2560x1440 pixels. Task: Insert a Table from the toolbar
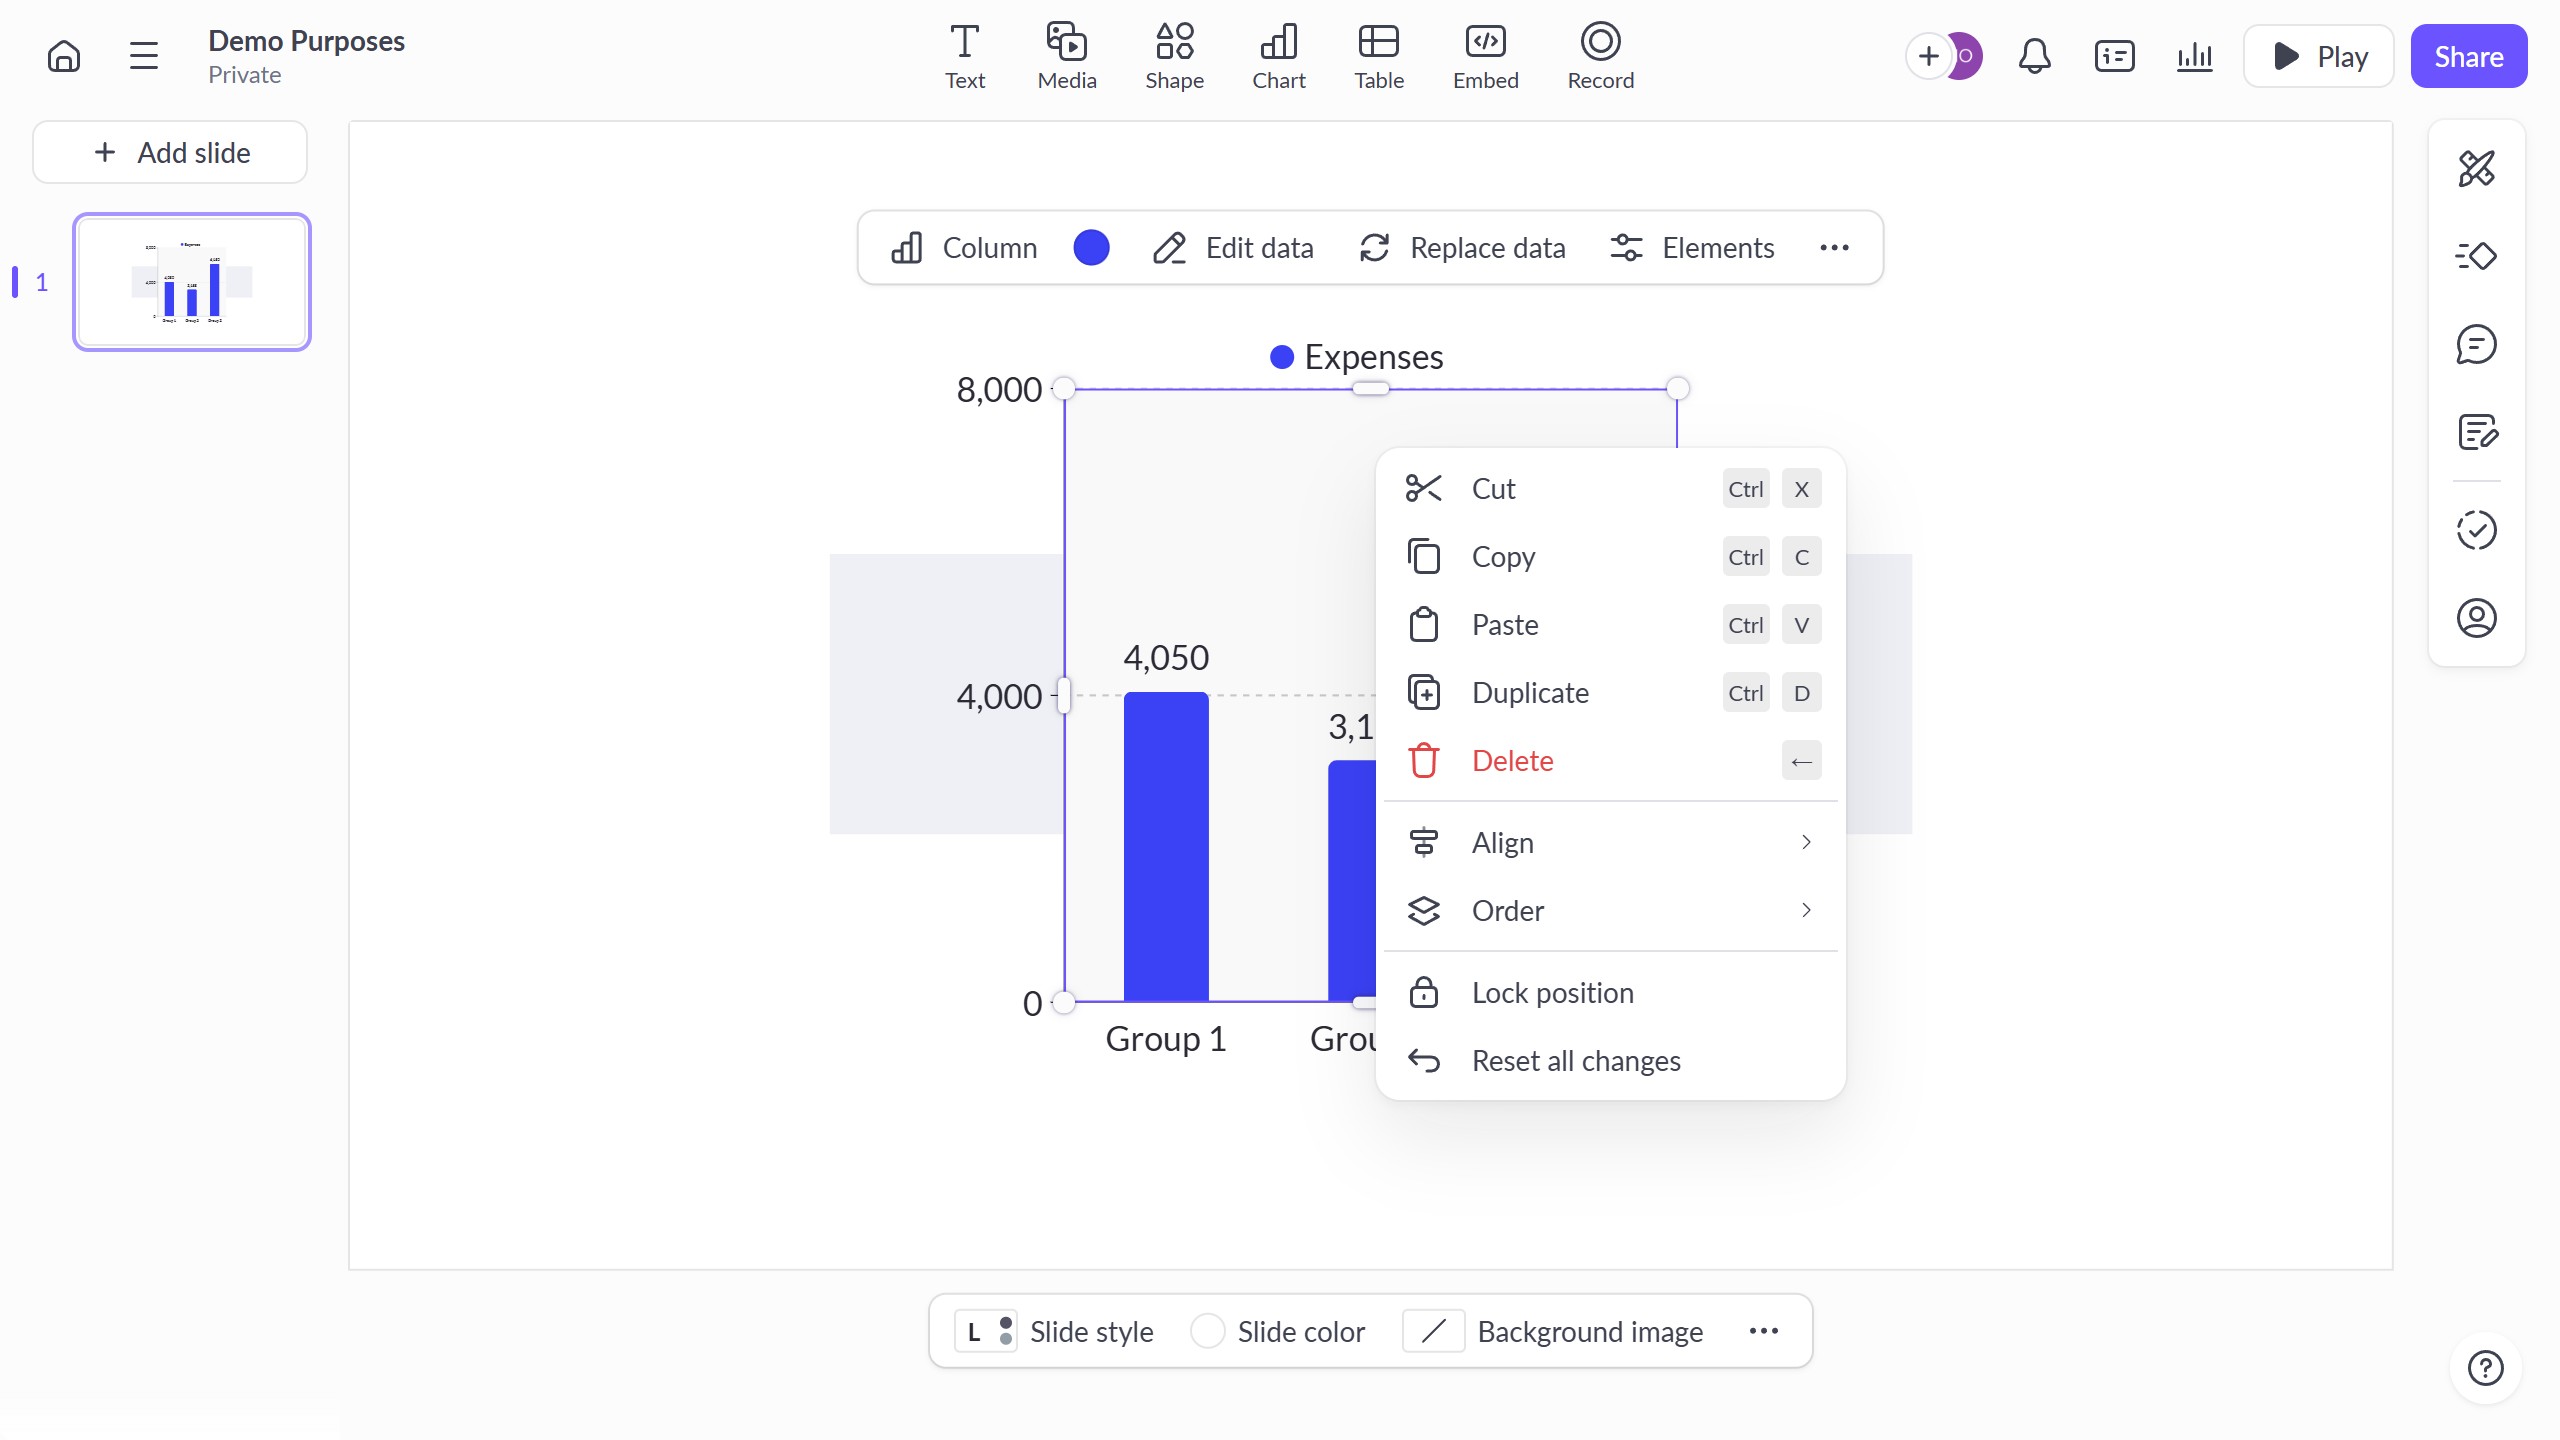[1378, 56]
